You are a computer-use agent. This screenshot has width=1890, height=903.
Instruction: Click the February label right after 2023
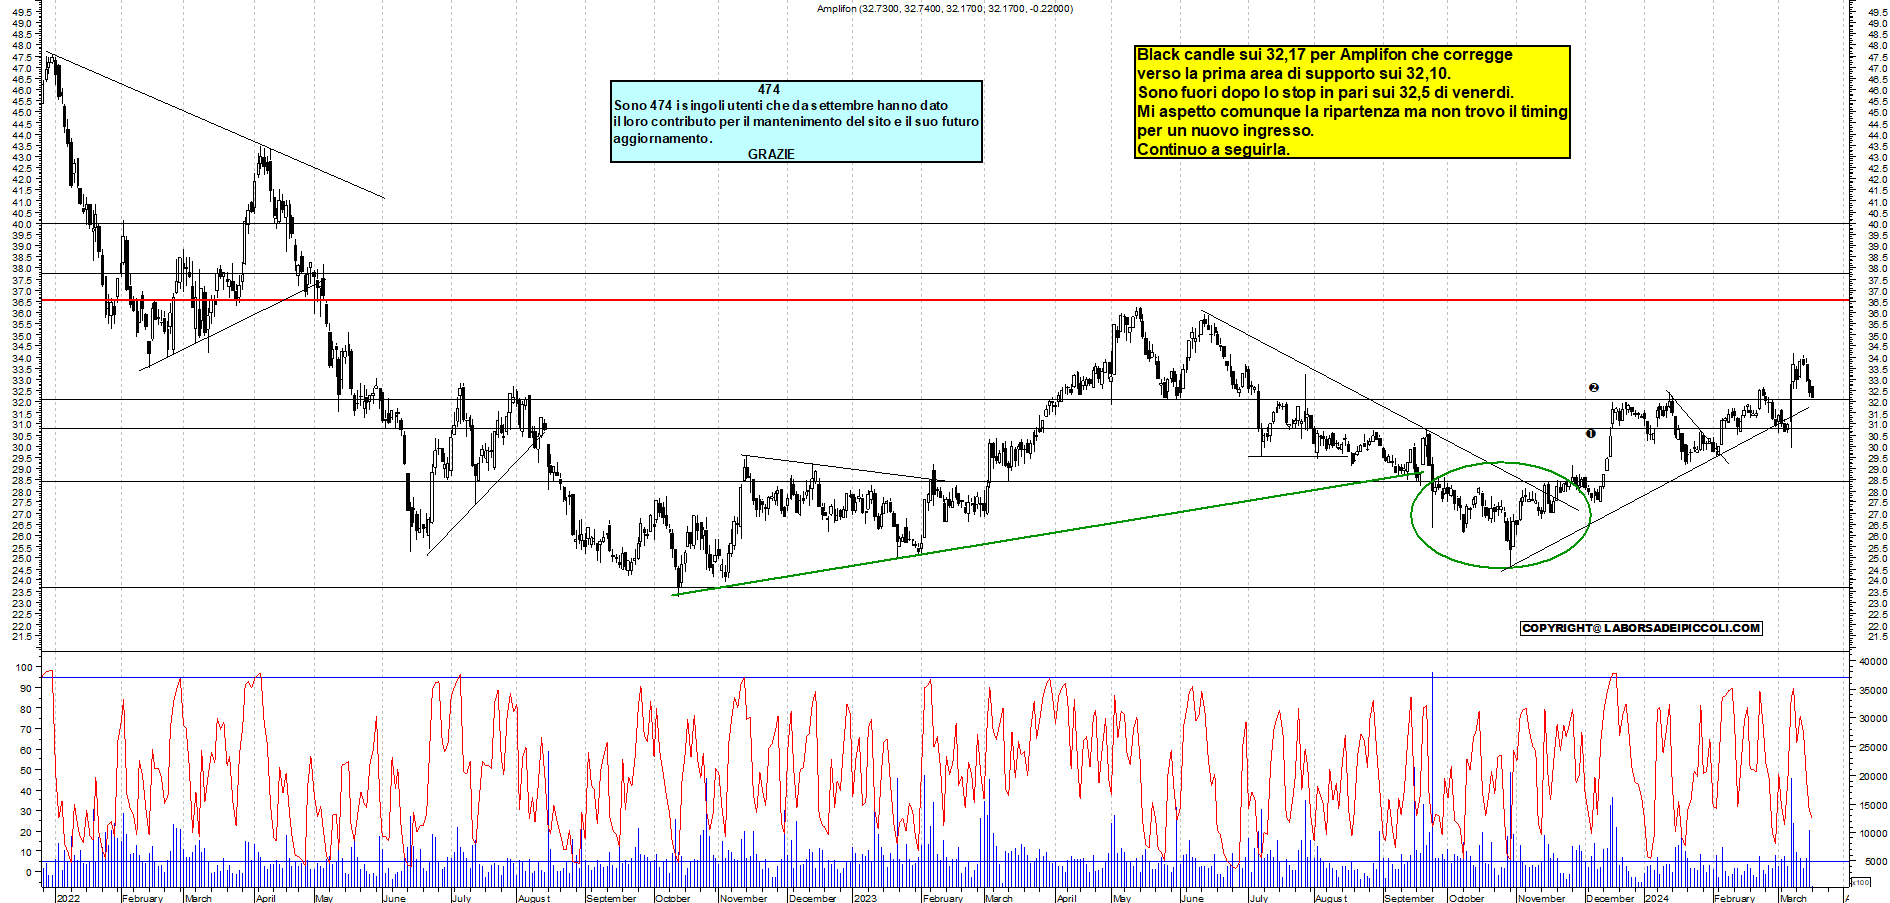point(943,898)
